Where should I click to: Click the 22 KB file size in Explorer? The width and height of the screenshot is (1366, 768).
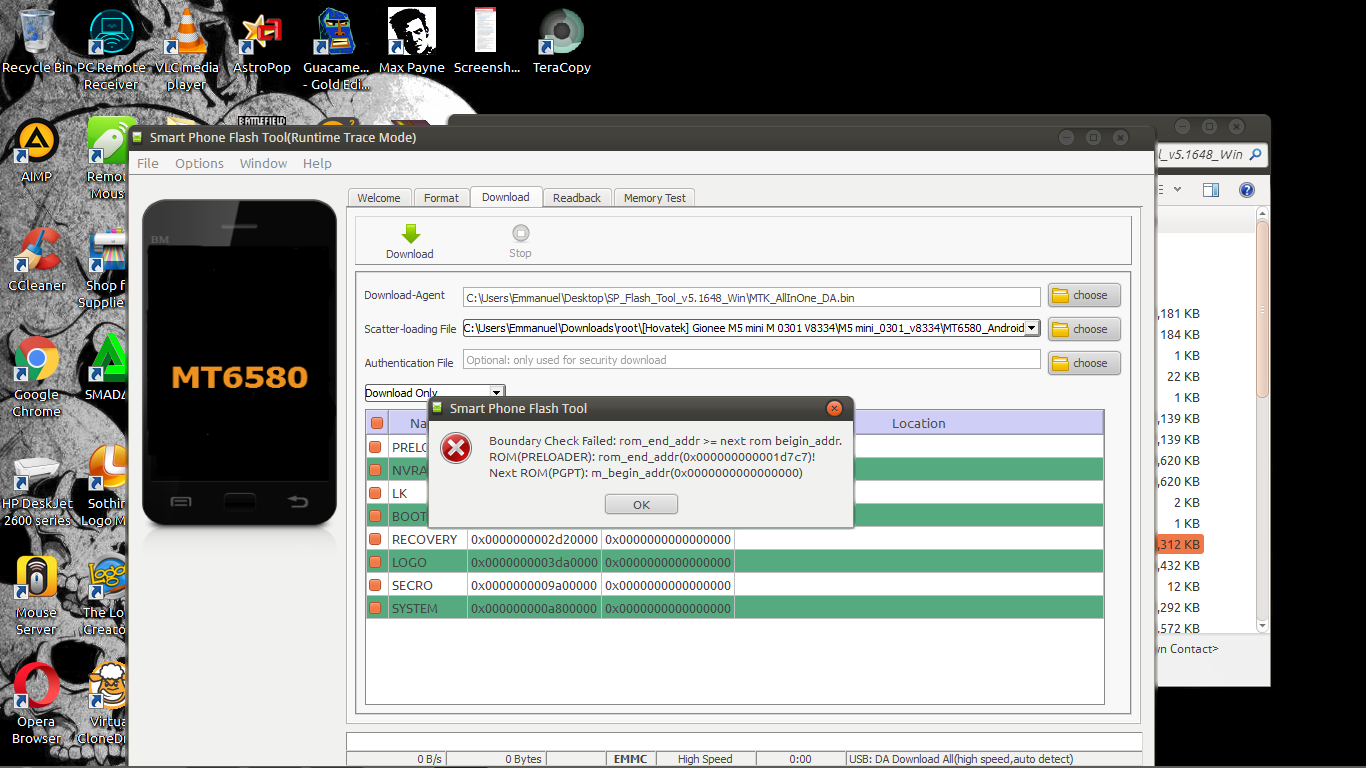coord(1183,376)
